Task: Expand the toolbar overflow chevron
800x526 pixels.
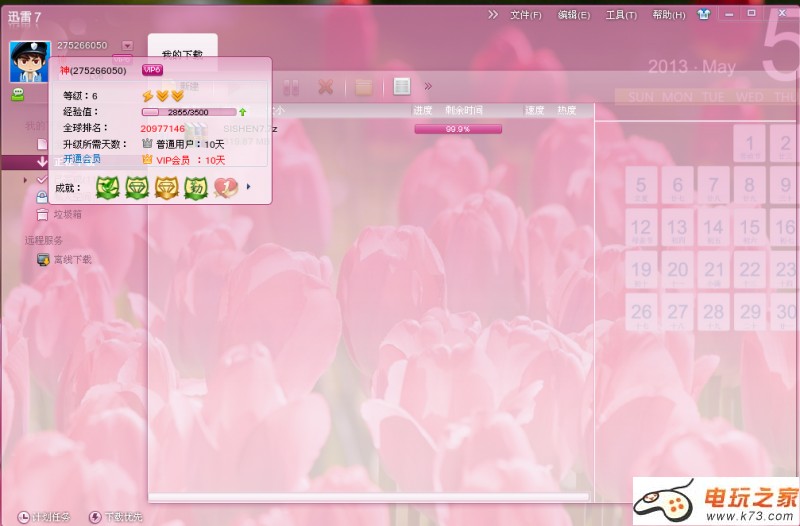Action: [x=428, y=86]
